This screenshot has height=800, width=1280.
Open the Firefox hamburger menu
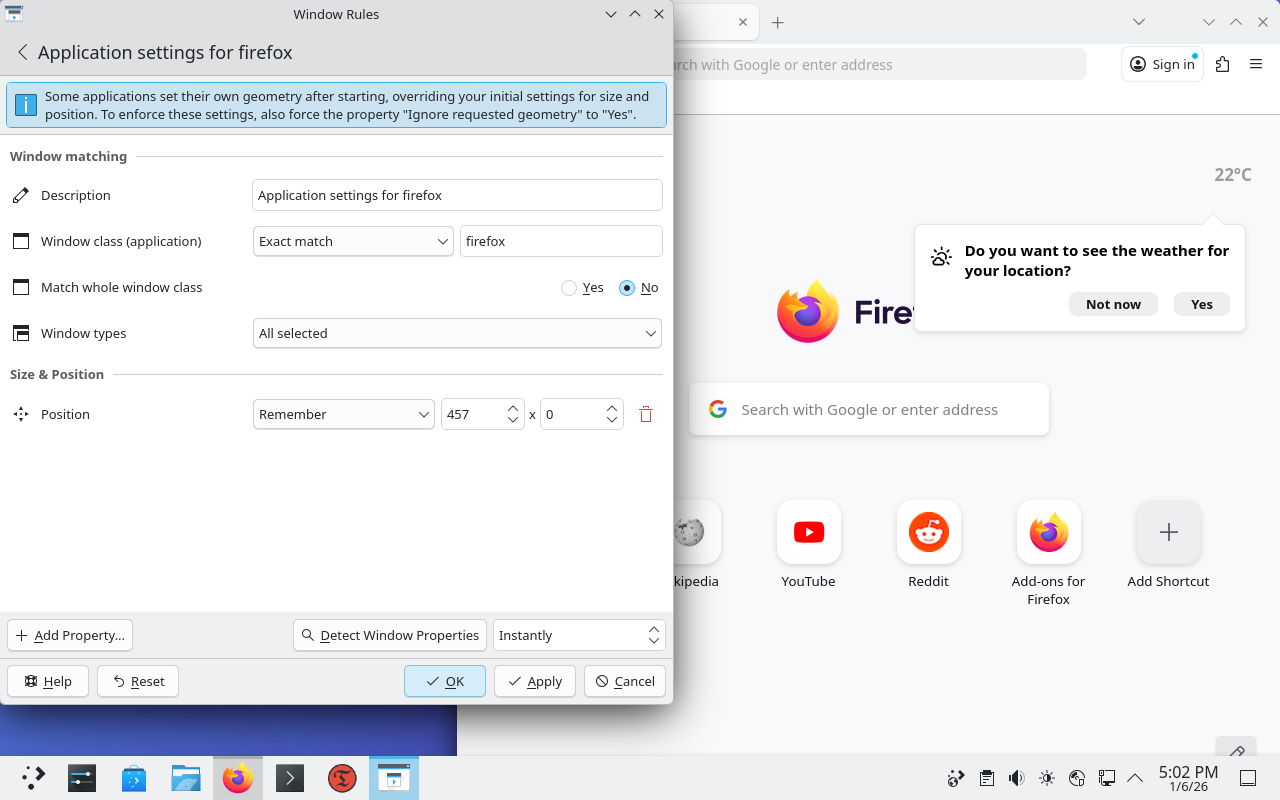(x=1256, y=64)
